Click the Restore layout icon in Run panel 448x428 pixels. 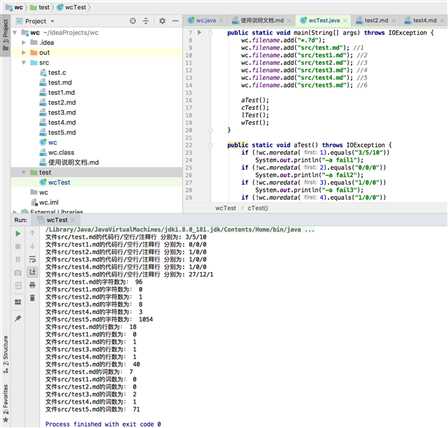click(x=18, y=302)
